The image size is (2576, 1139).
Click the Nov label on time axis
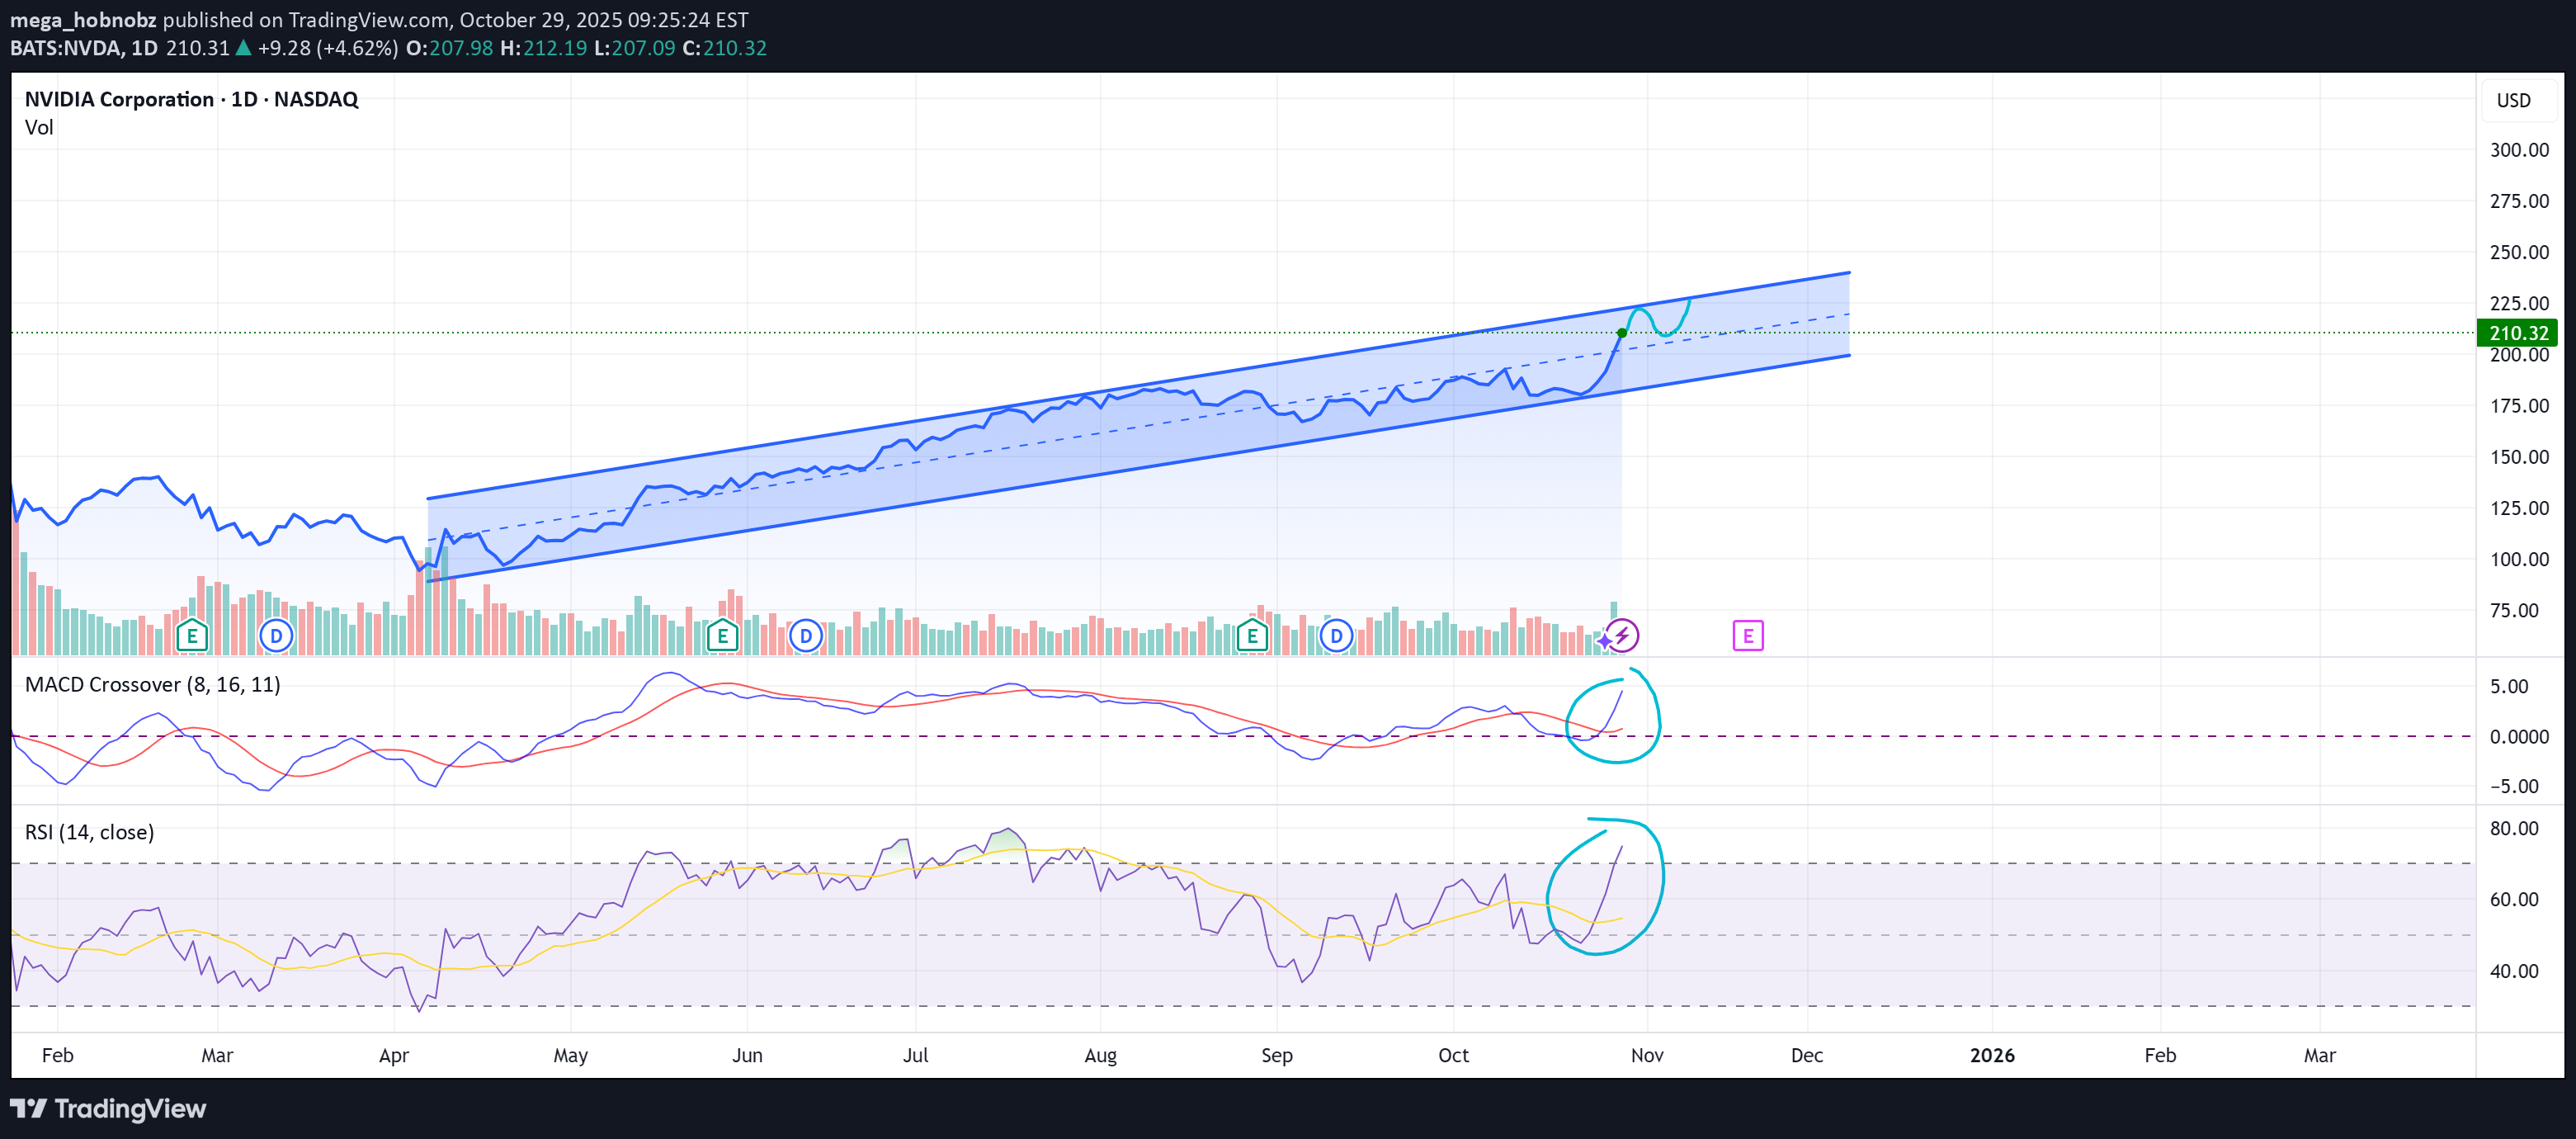coord(1646,1055)
